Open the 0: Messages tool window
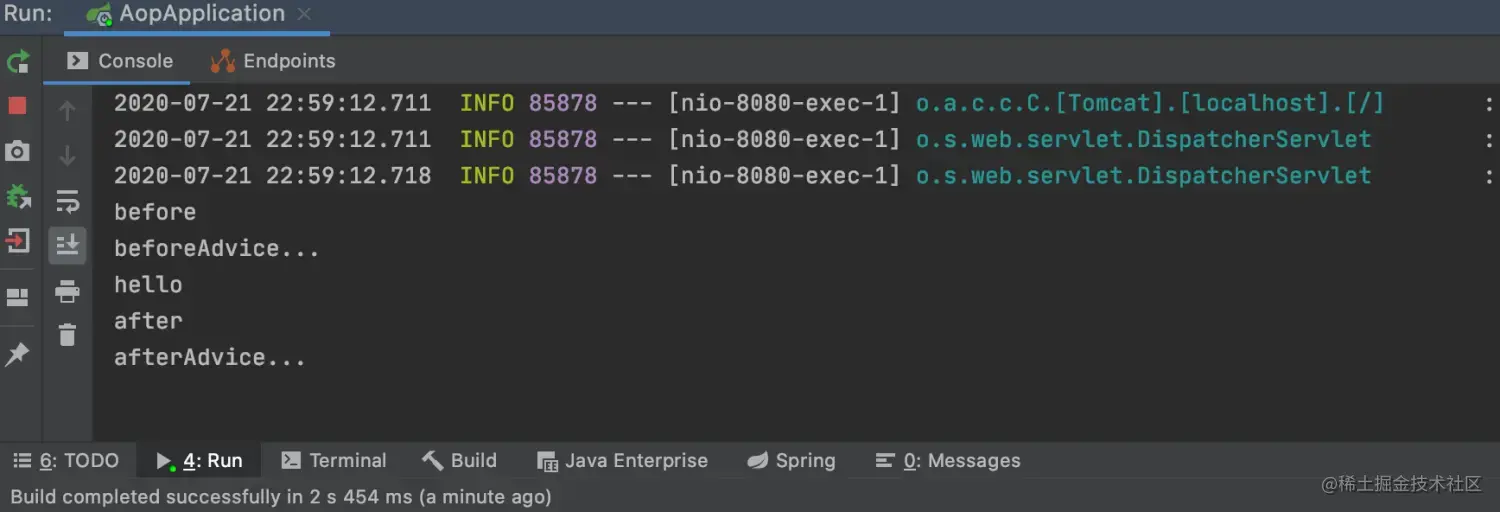Viewport: 1500px width, 512px height. click(947, 461)
